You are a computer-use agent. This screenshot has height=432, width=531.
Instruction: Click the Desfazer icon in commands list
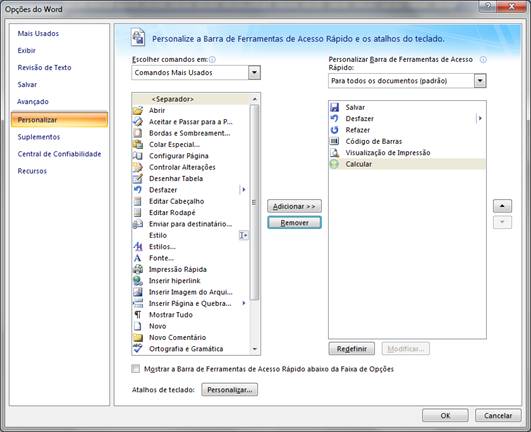click(x=137, y=190)
